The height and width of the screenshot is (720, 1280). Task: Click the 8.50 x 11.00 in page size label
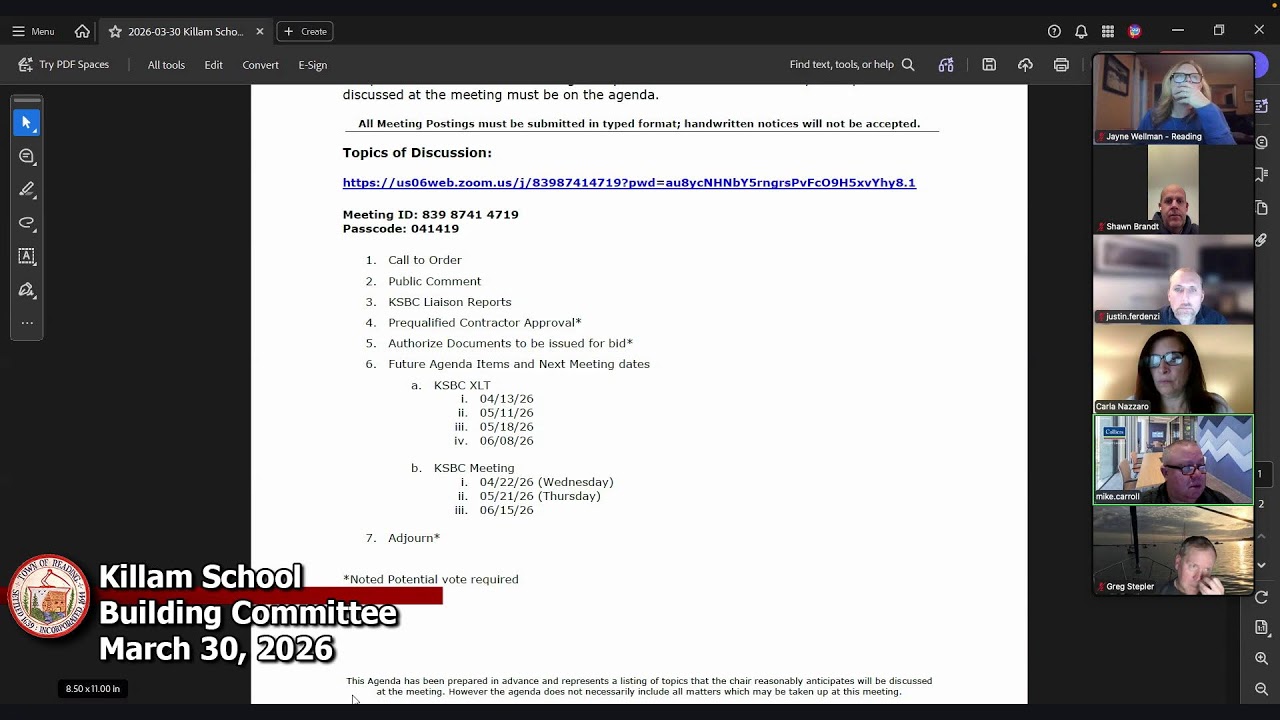tap(93, 688)
